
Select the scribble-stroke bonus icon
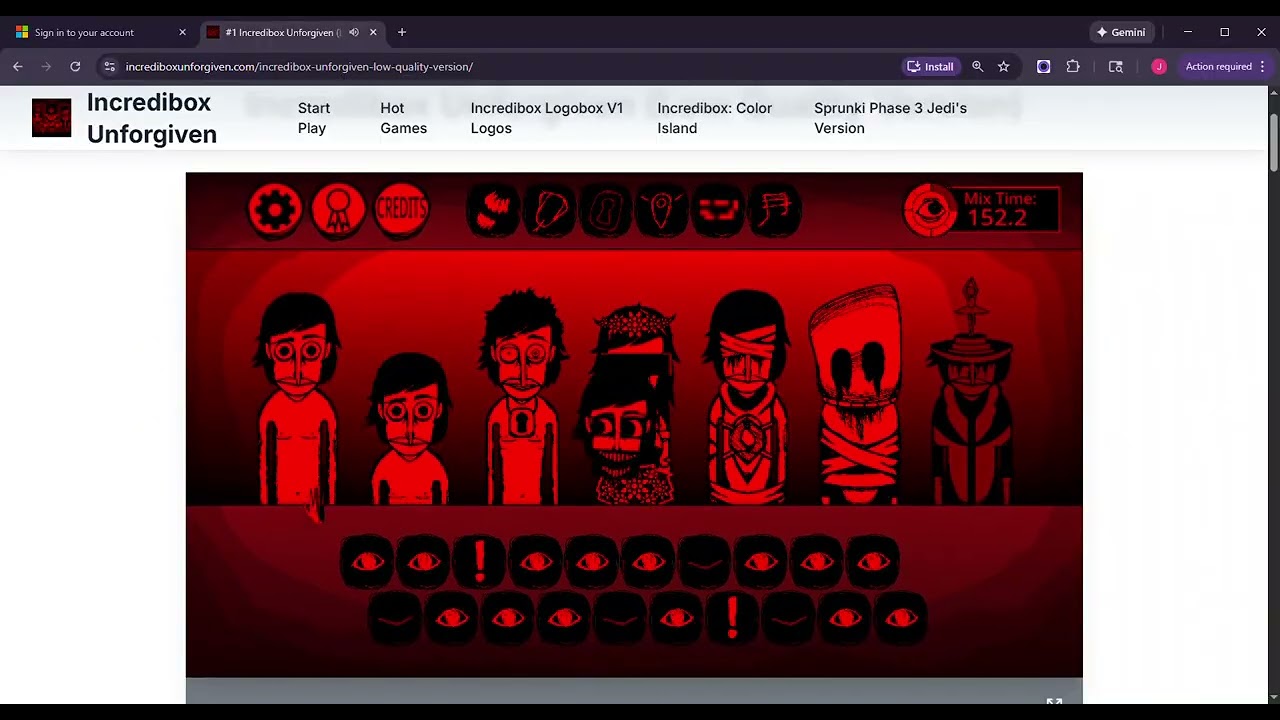coord(494,210)
